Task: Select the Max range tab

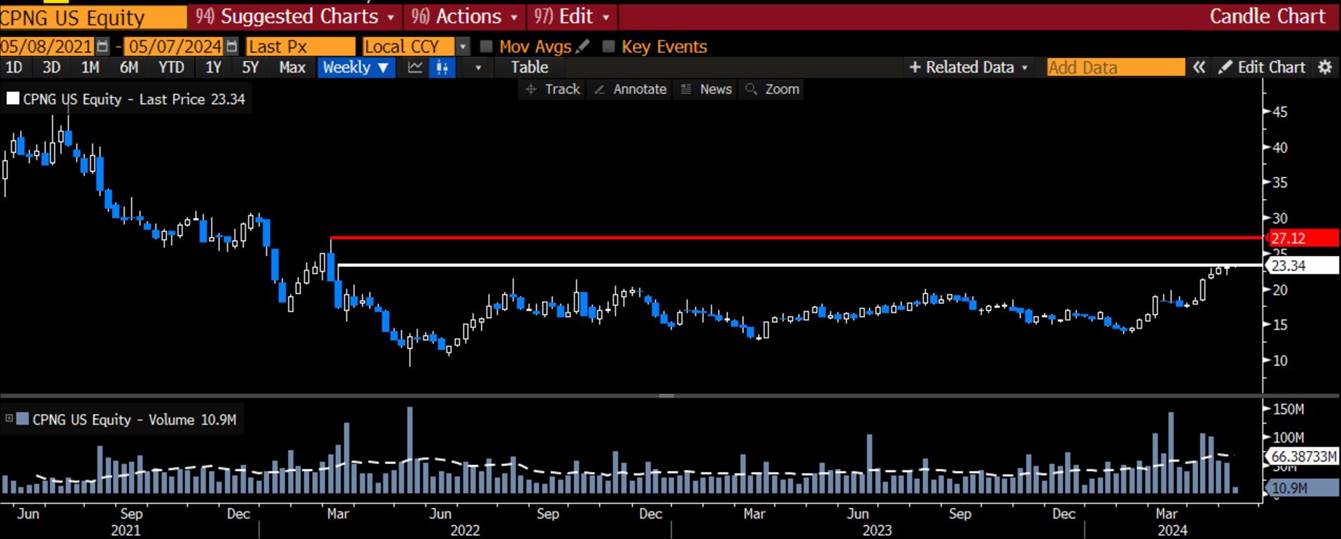Action: 292,67
